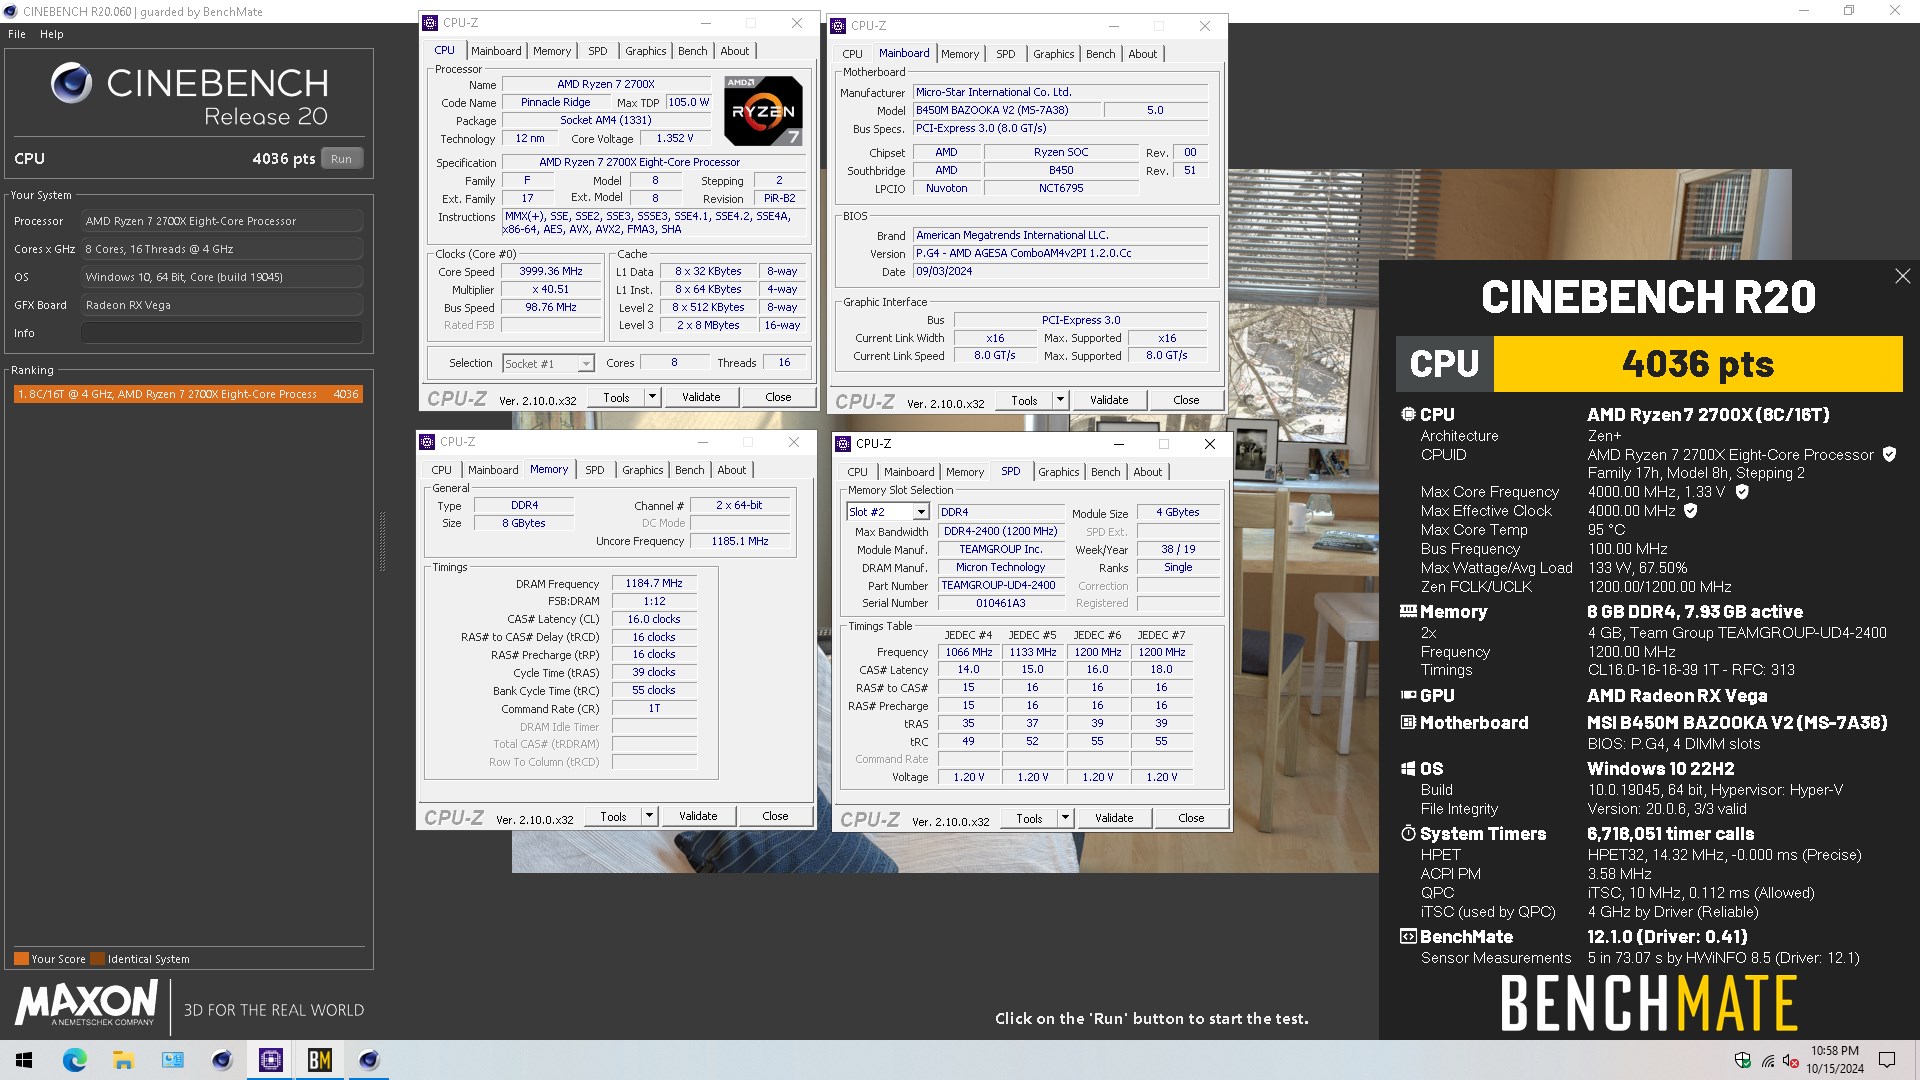This screenshot has width=1920, height=1080.
Task: Open the rightmost Cinebench taskbar icon
Action: click(x=368, y=1060)
